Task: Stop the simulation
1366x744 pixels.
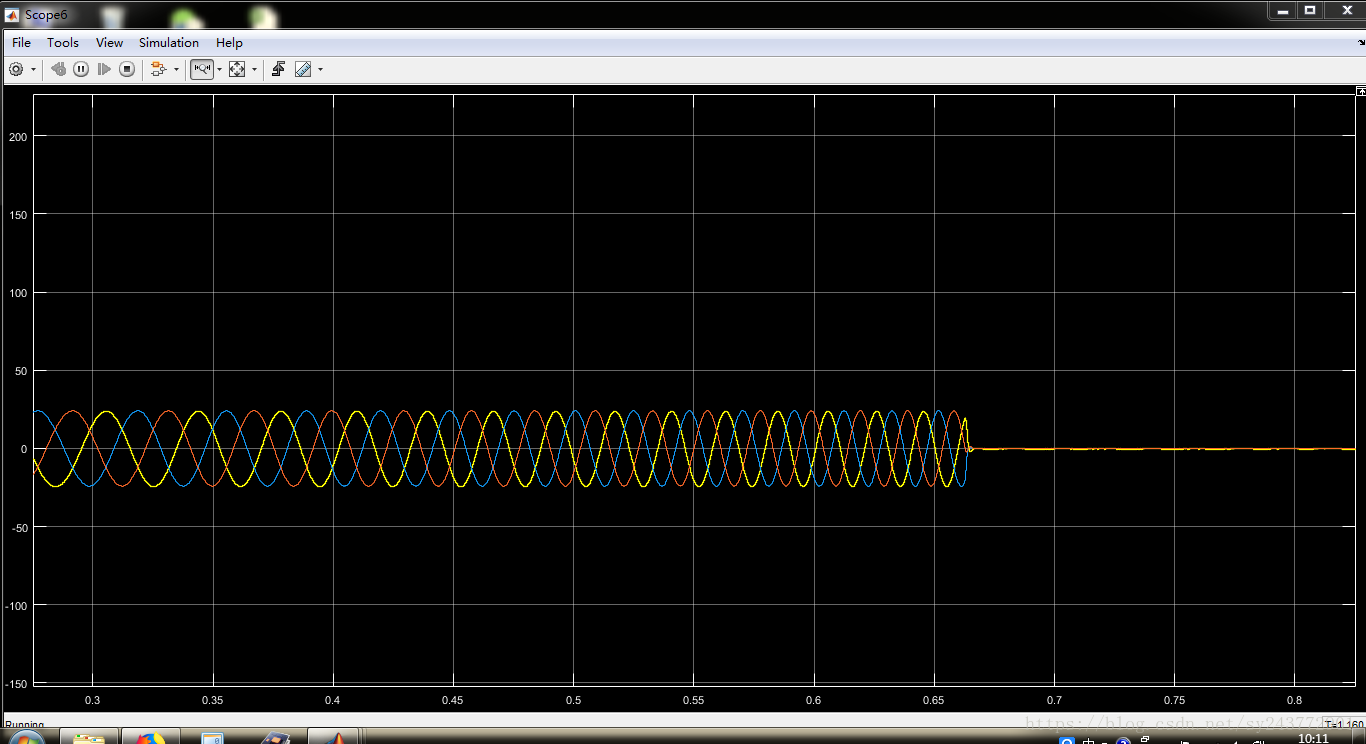Action: 127,69
